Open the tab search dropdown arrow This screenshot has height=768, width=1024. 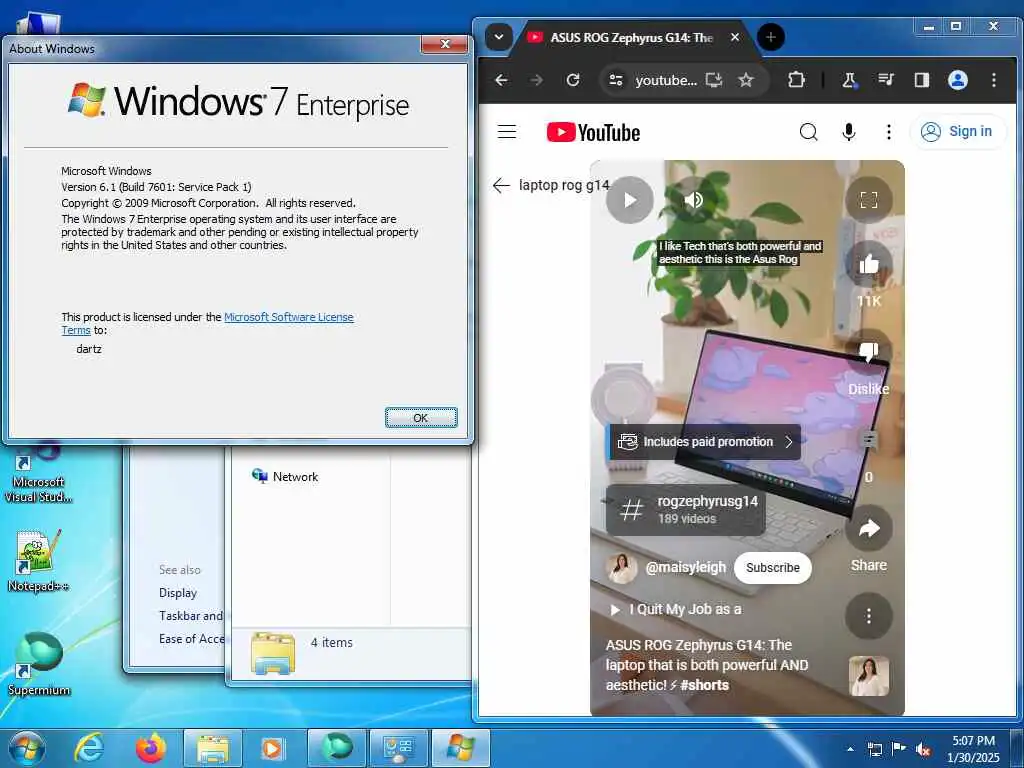point(498,37)
